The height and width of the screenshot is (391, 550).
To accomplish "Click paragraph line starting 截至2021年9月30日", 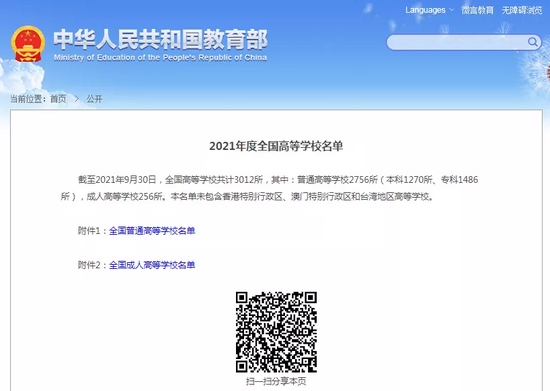I will 278,180.
